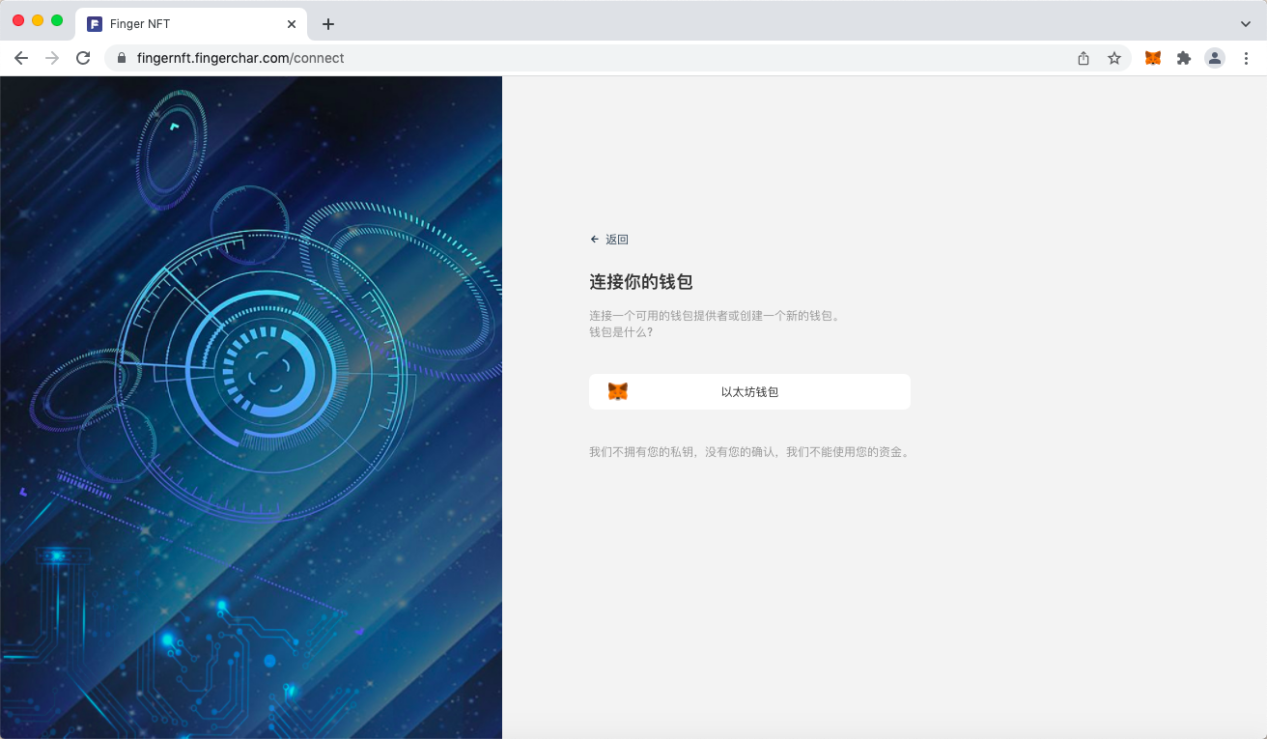
Task: Click the futuristic circular artwork image
Action: click(x=251, y=407)
